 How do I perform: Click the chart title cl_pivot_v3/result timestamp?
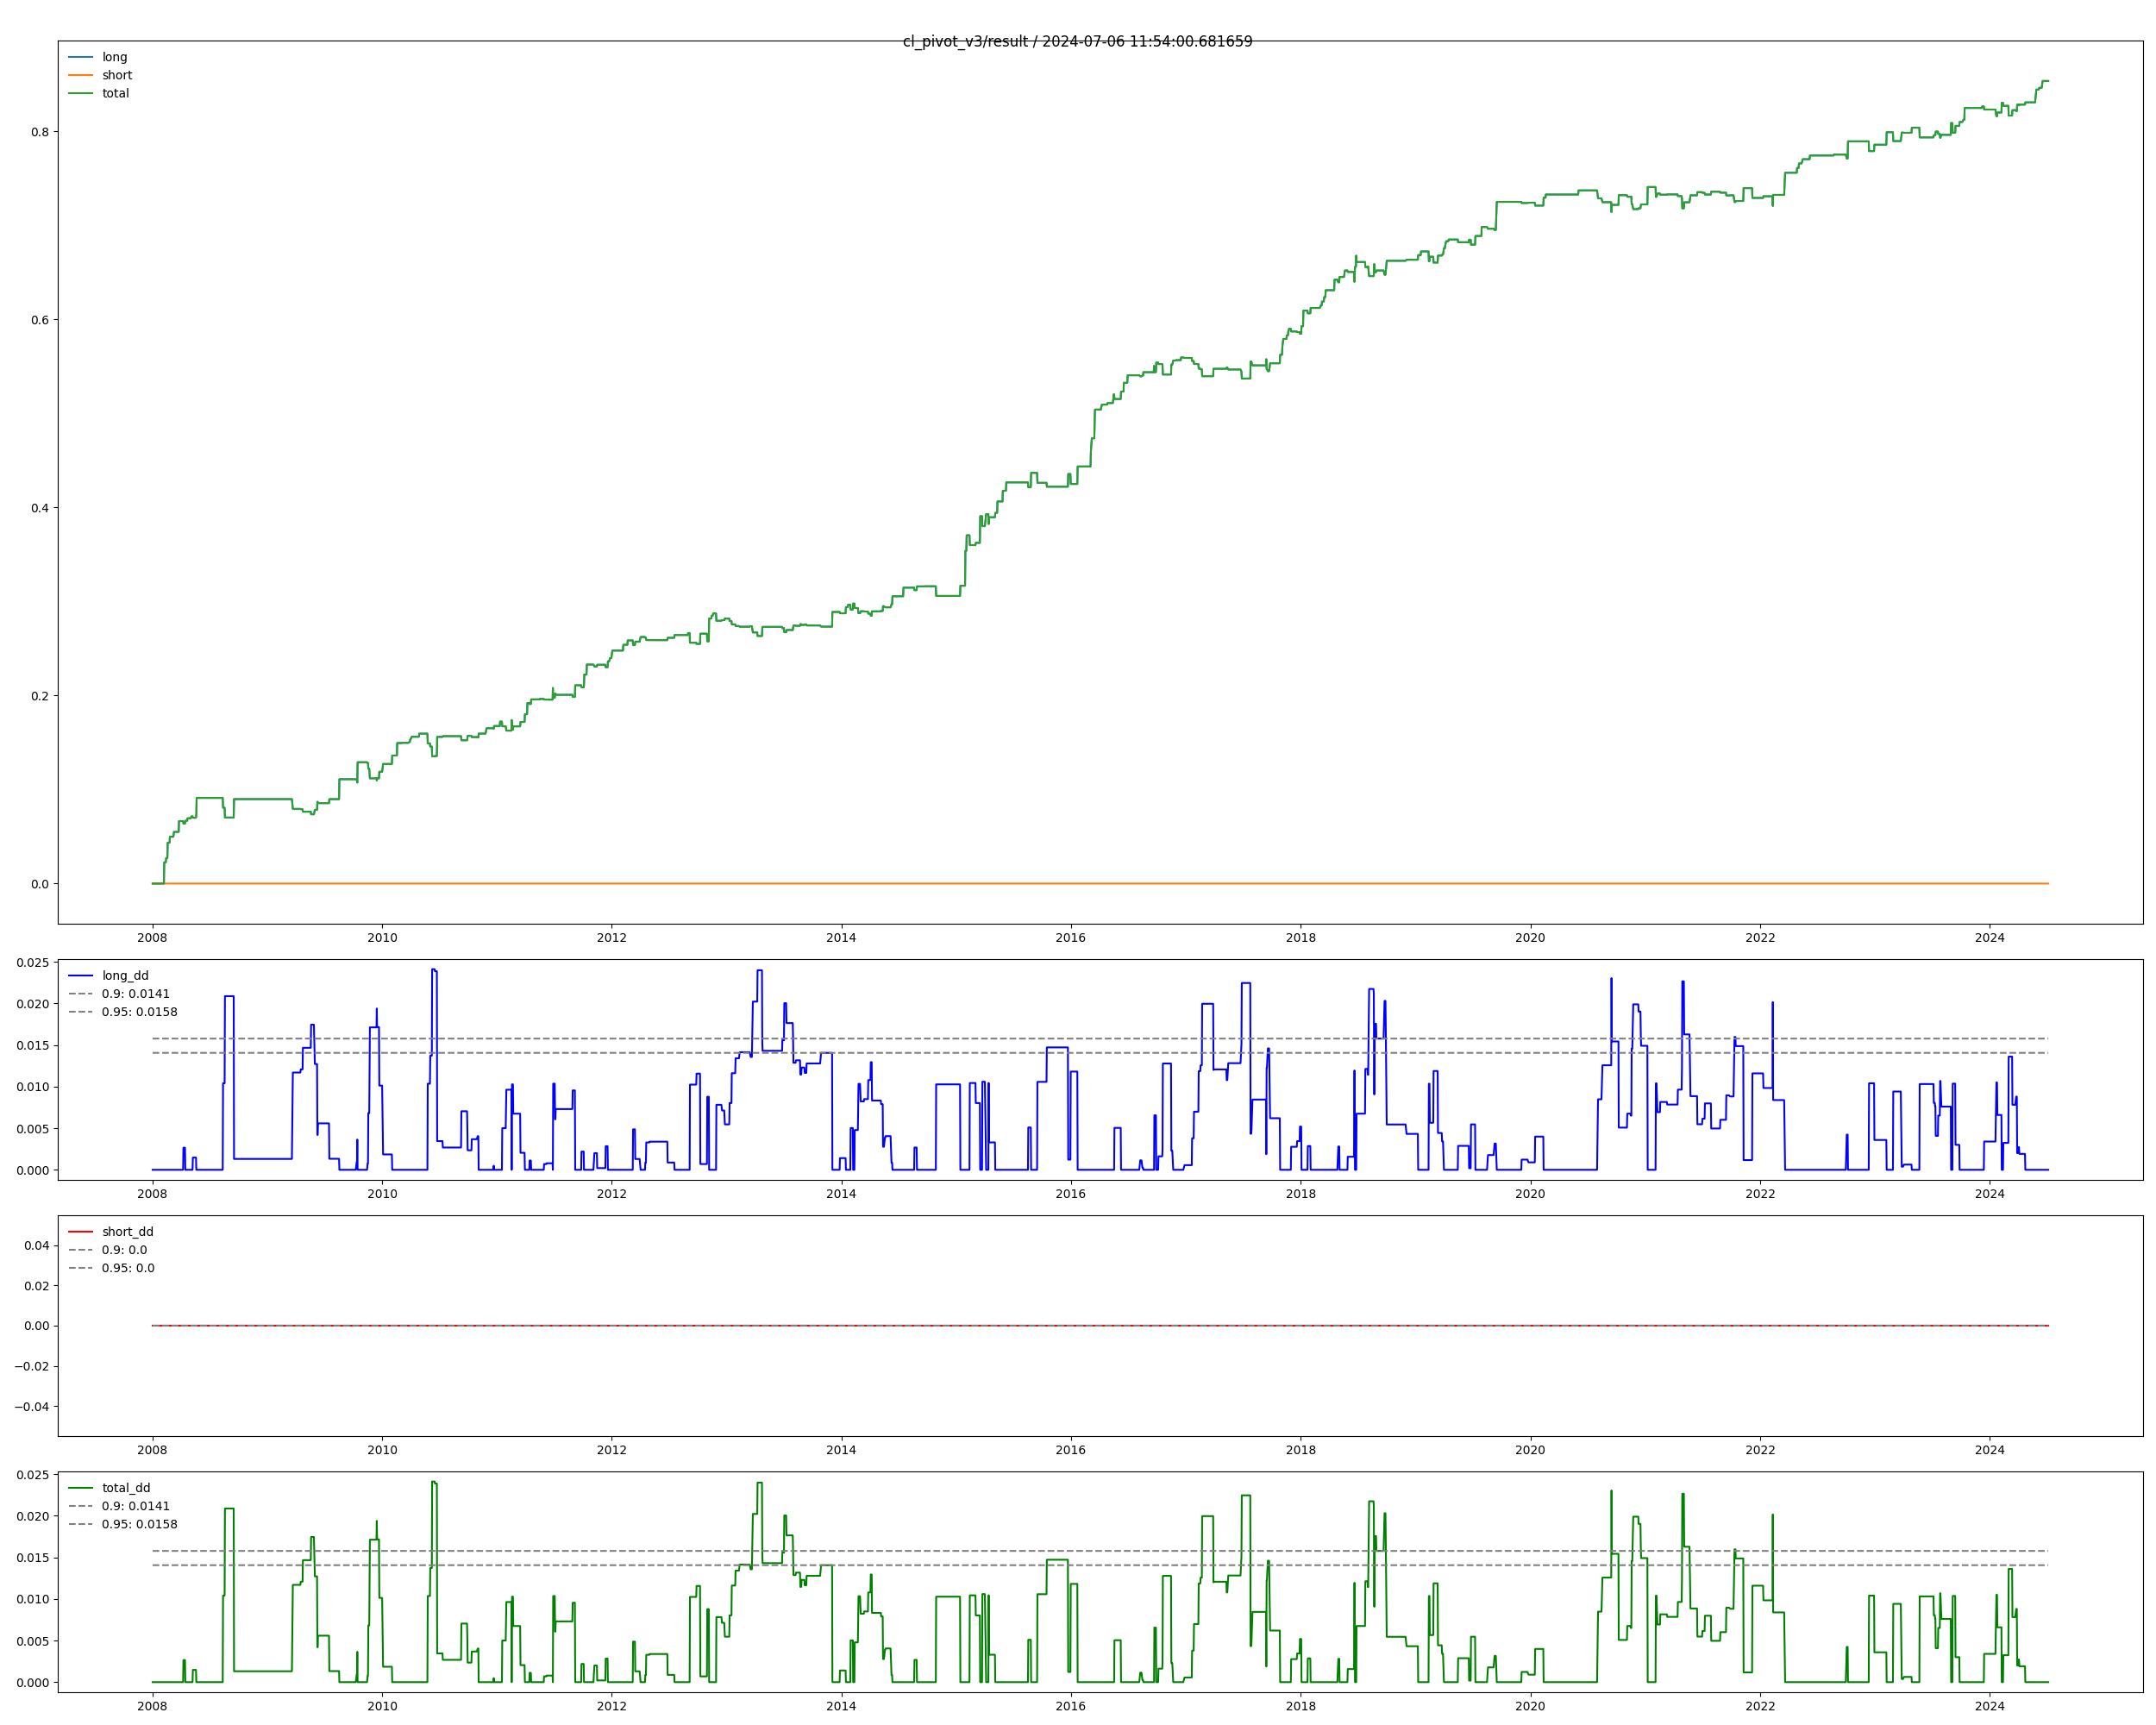coord(1077,41)
